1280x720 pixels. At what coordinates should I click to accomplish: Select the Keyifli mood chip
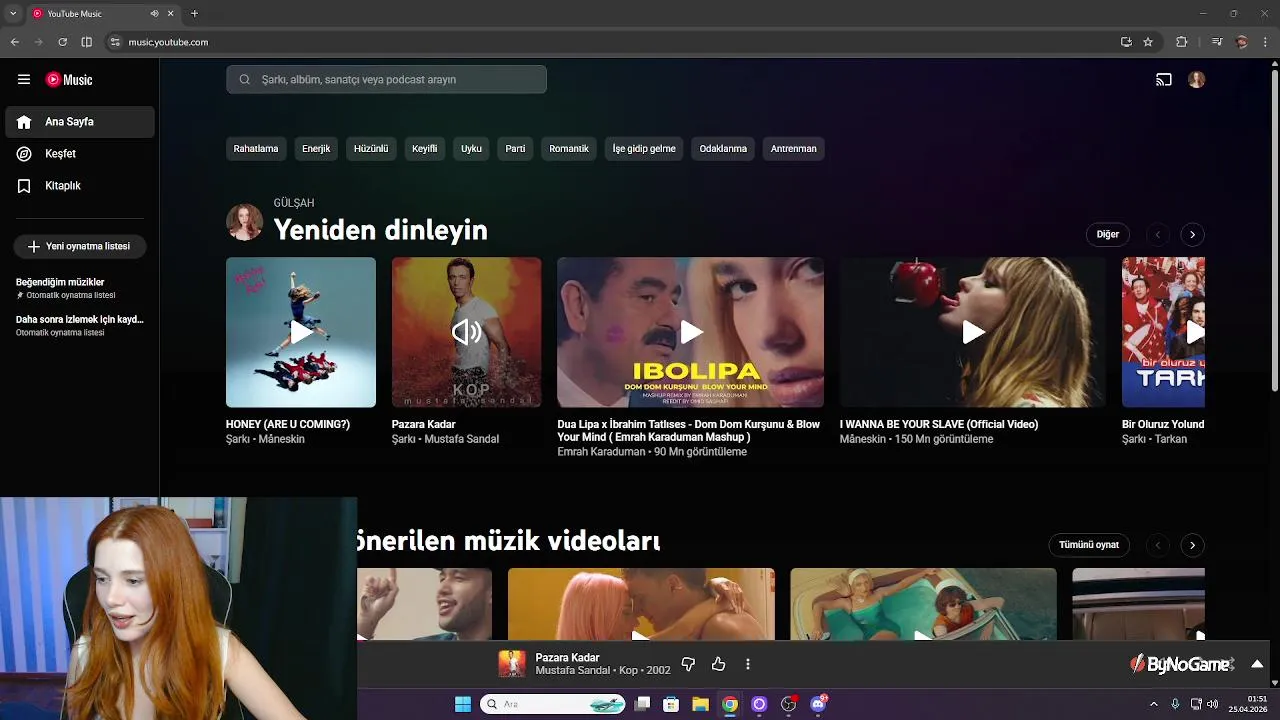[x=425, y=149]
